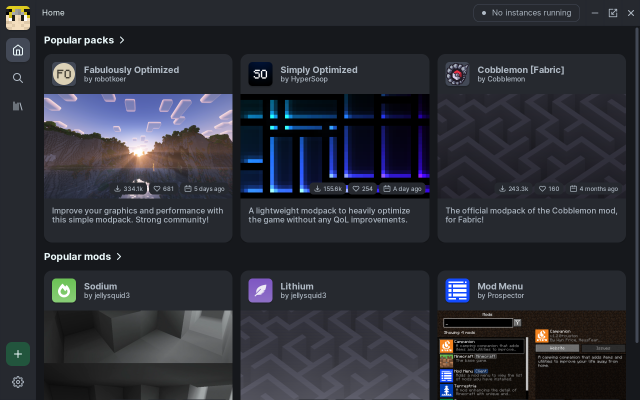Expand the Popular mods section chevron
Image resolution: width=640 pixels, height=400 pixels.
[x=119, y=257]
